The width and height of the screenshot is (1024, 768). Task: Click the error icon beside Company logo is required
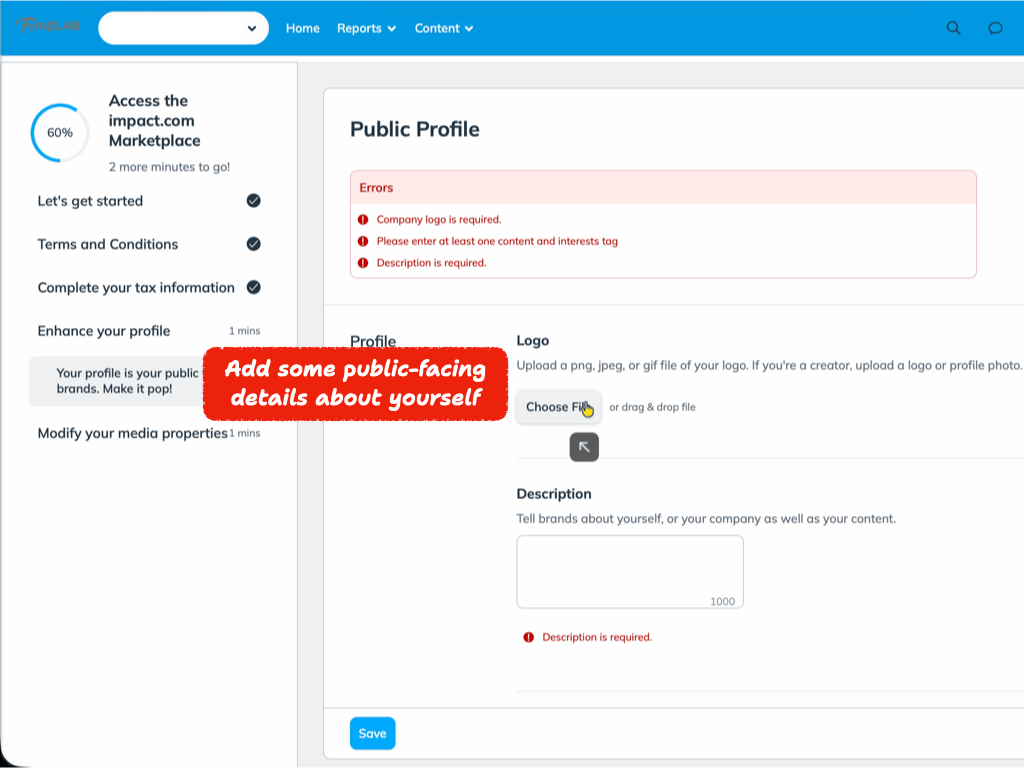[x=362, y=219]
